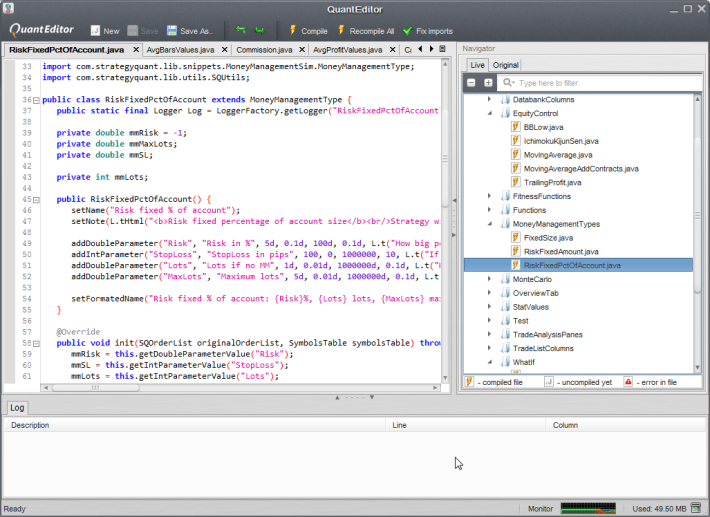Collapse init method fold at line 58
The image size is (710, 517).
click(37, 344)
